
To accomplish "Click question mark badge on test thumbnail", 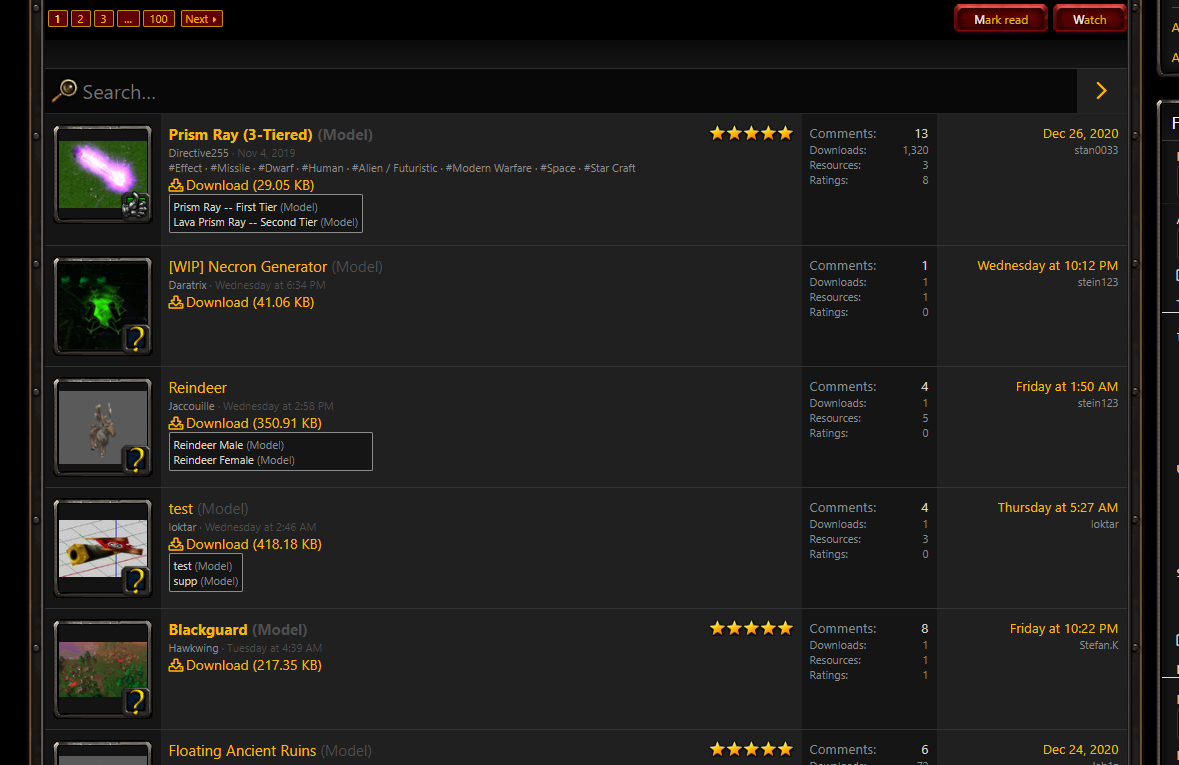I will point(136,580).
